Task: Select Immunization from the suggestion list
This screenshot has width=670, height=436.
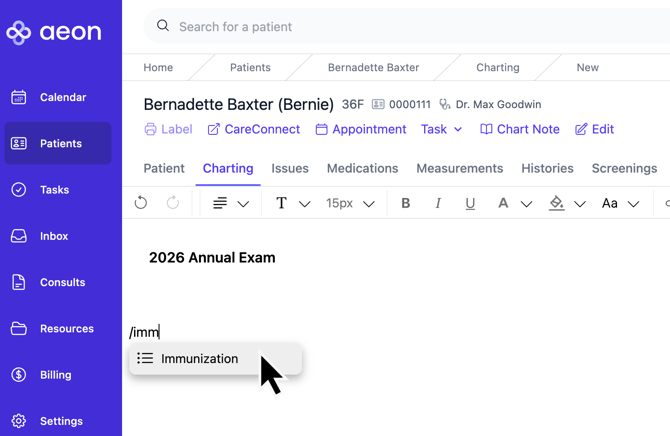Action: pos(200,358)
